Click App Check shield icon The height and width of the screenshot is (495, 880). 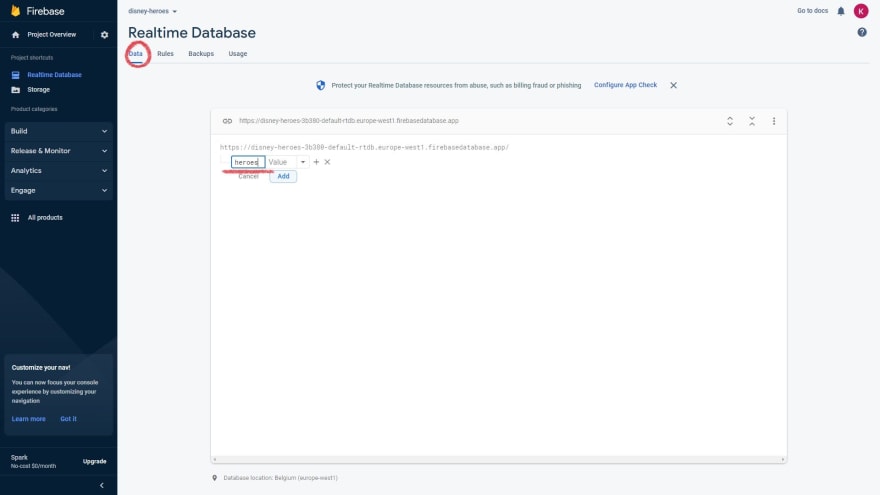pyautogui.click(x=320, y=85)
